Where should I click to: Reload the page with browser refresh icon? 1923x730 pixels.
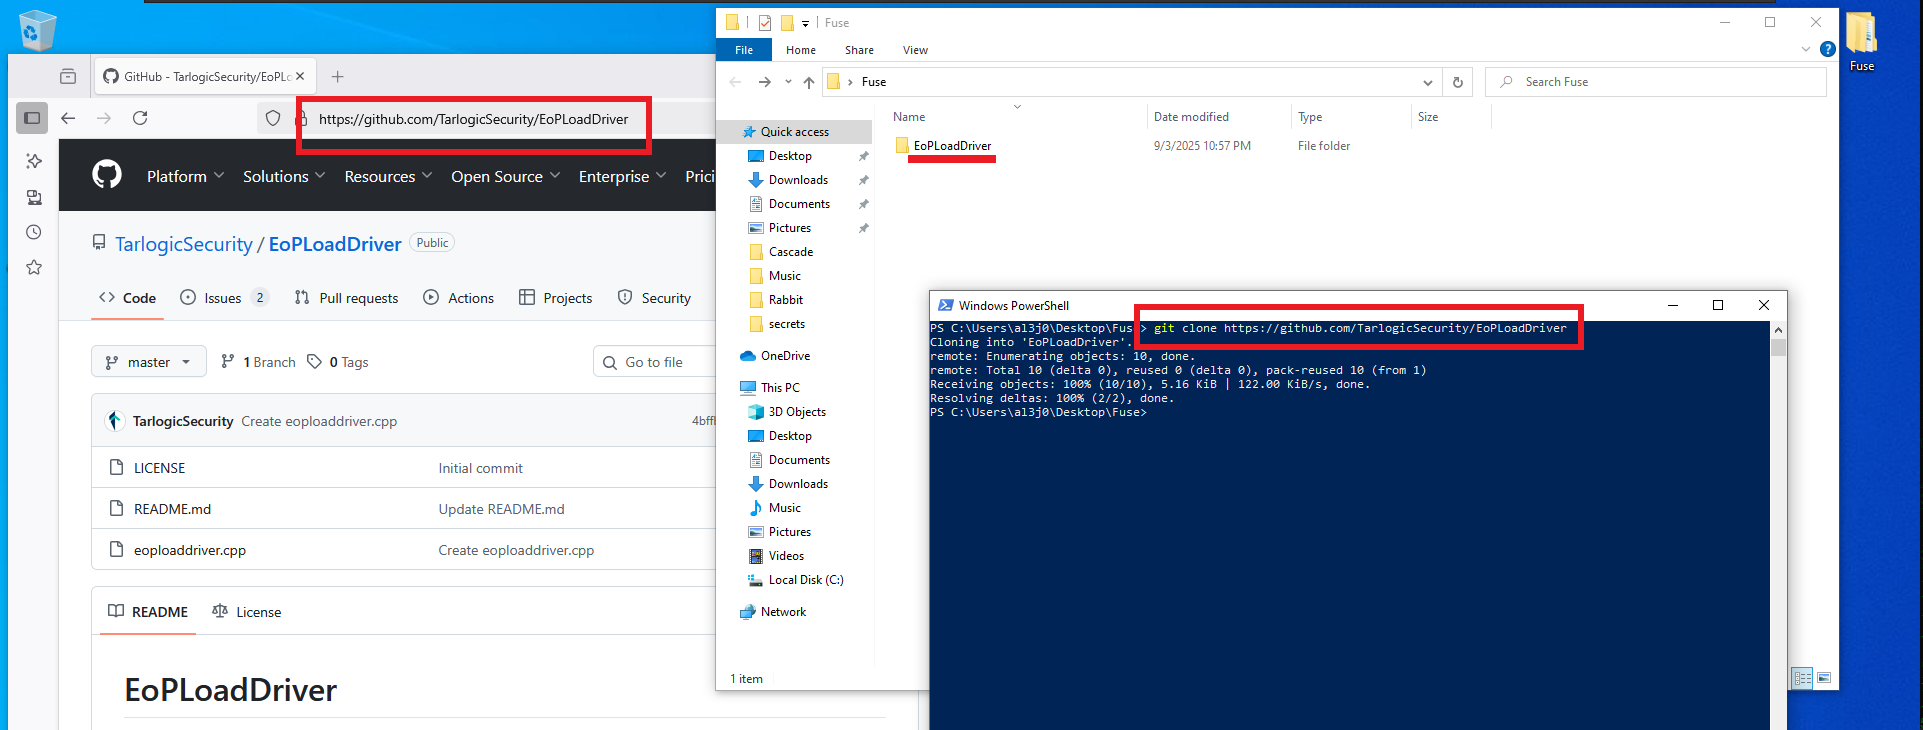[140, 118]
